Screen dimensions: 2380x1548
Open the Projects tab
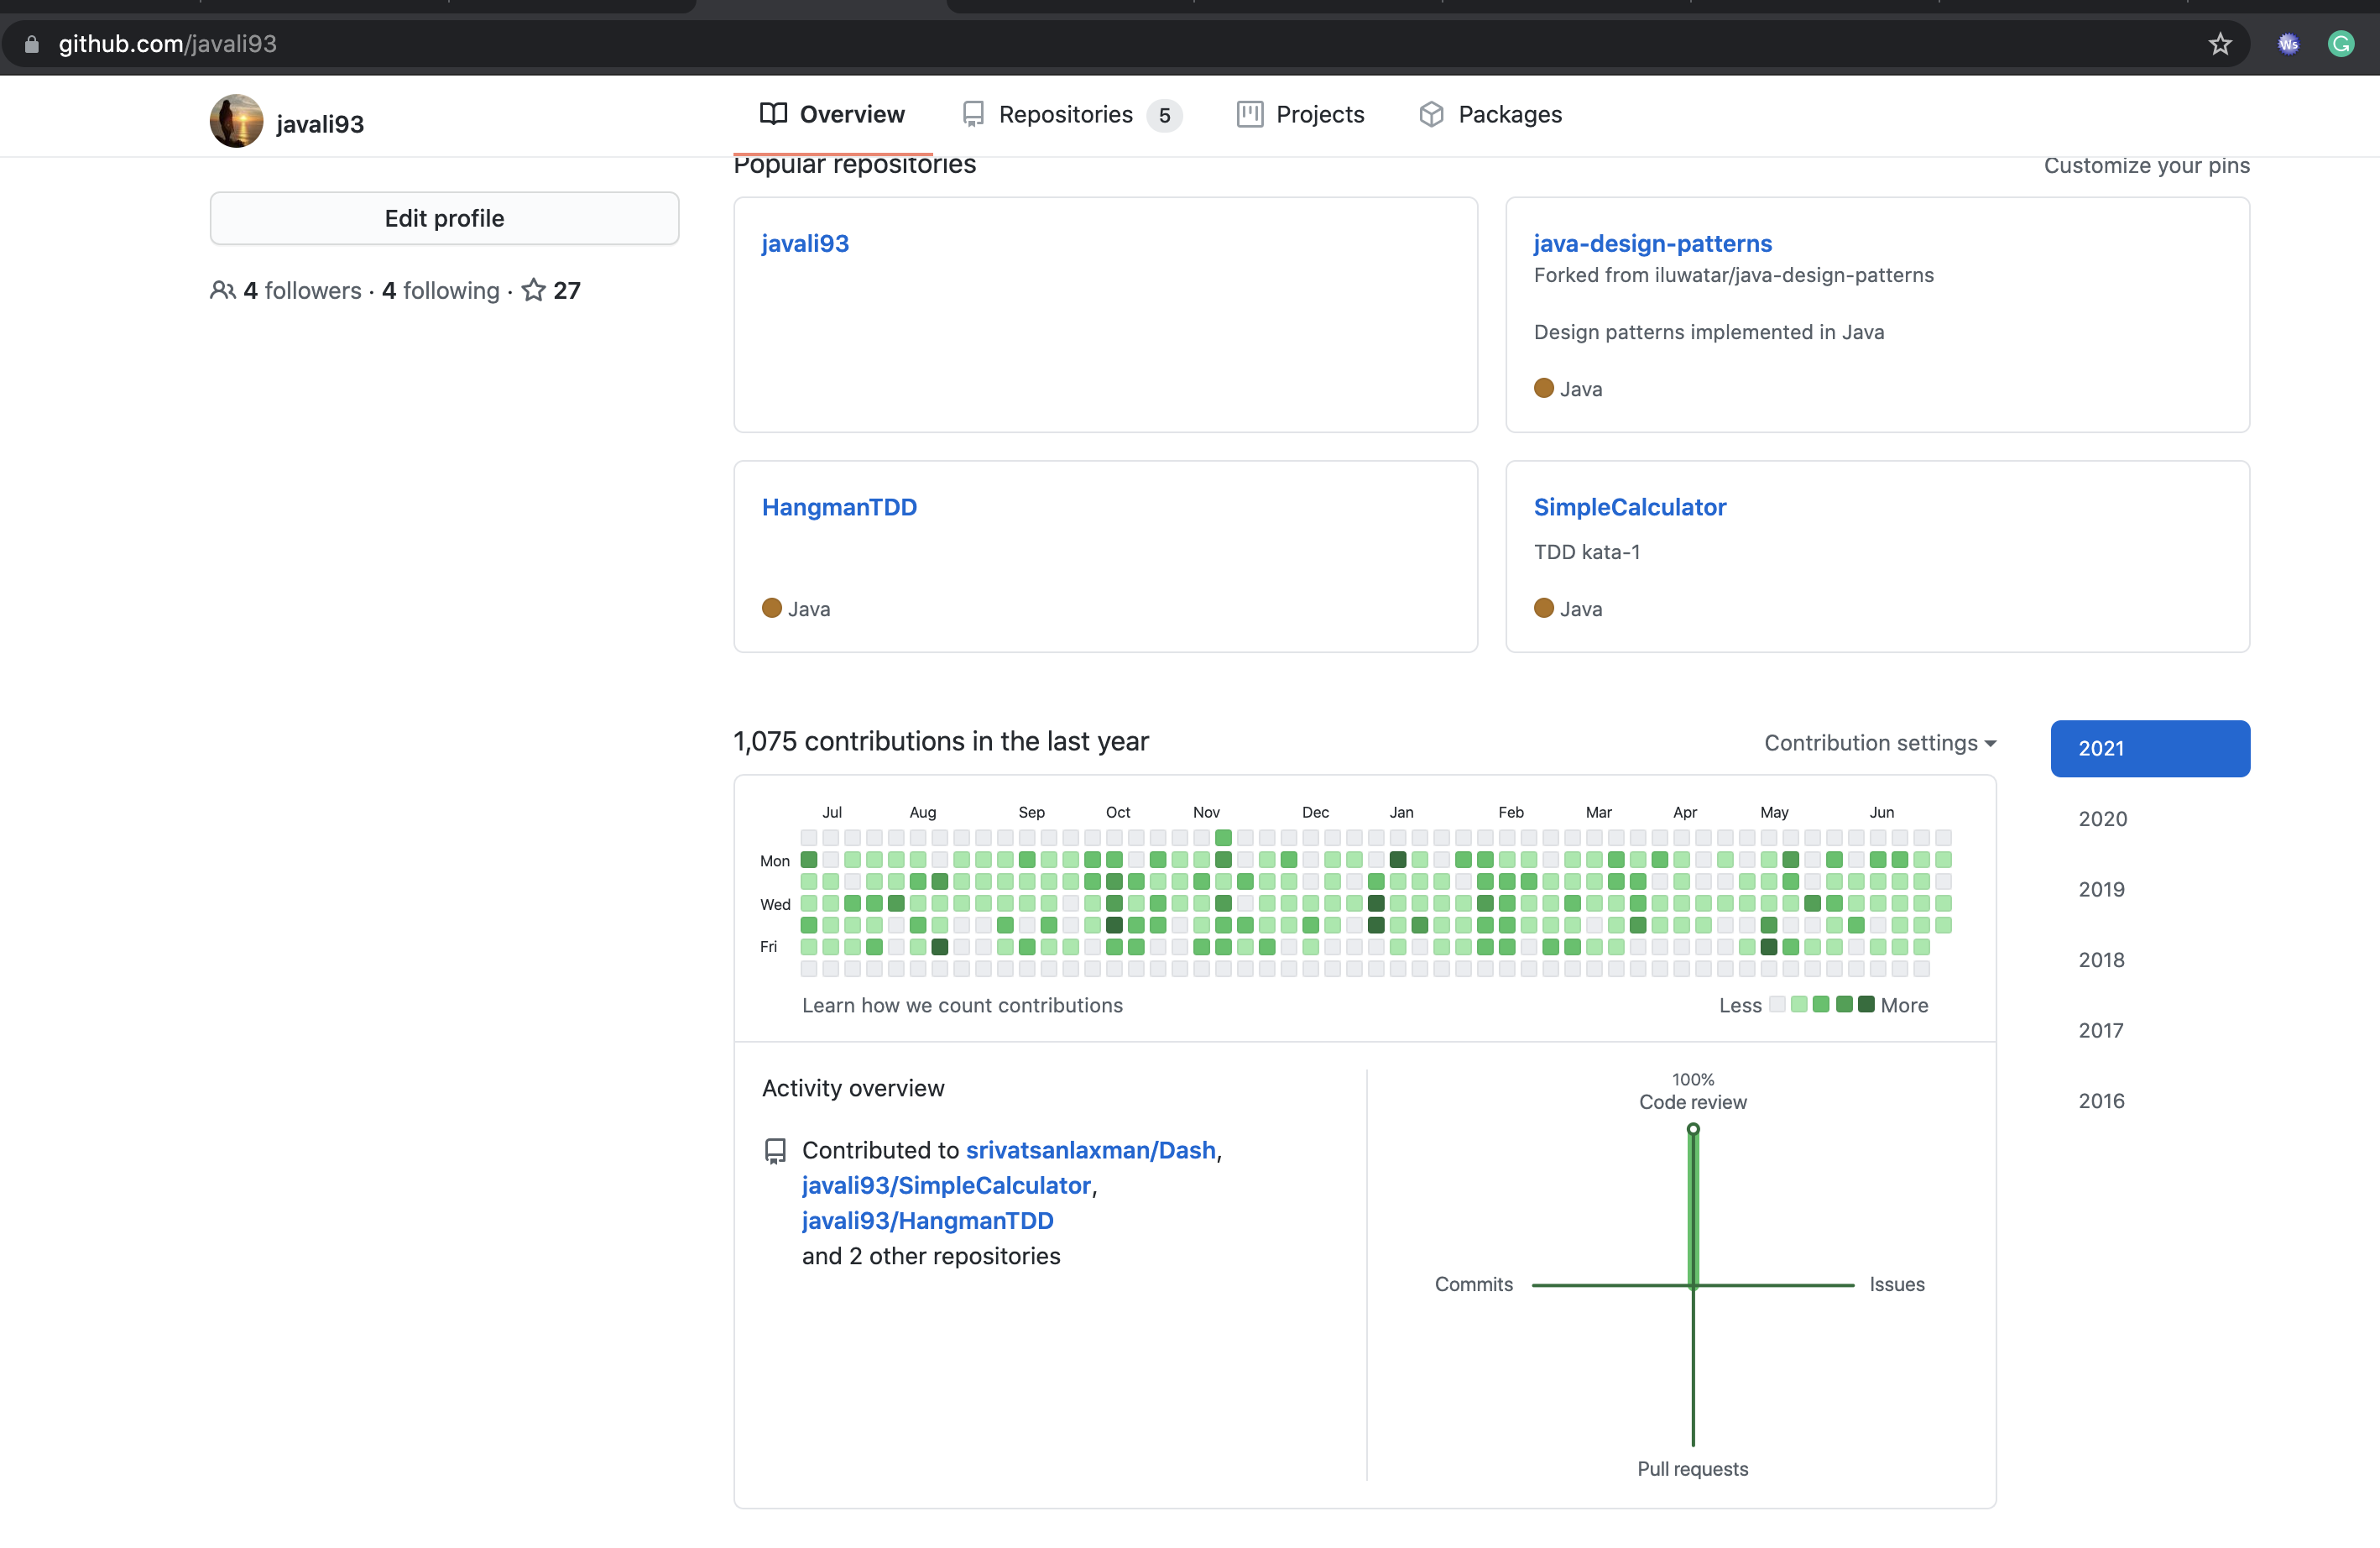tap(1300, 115)
